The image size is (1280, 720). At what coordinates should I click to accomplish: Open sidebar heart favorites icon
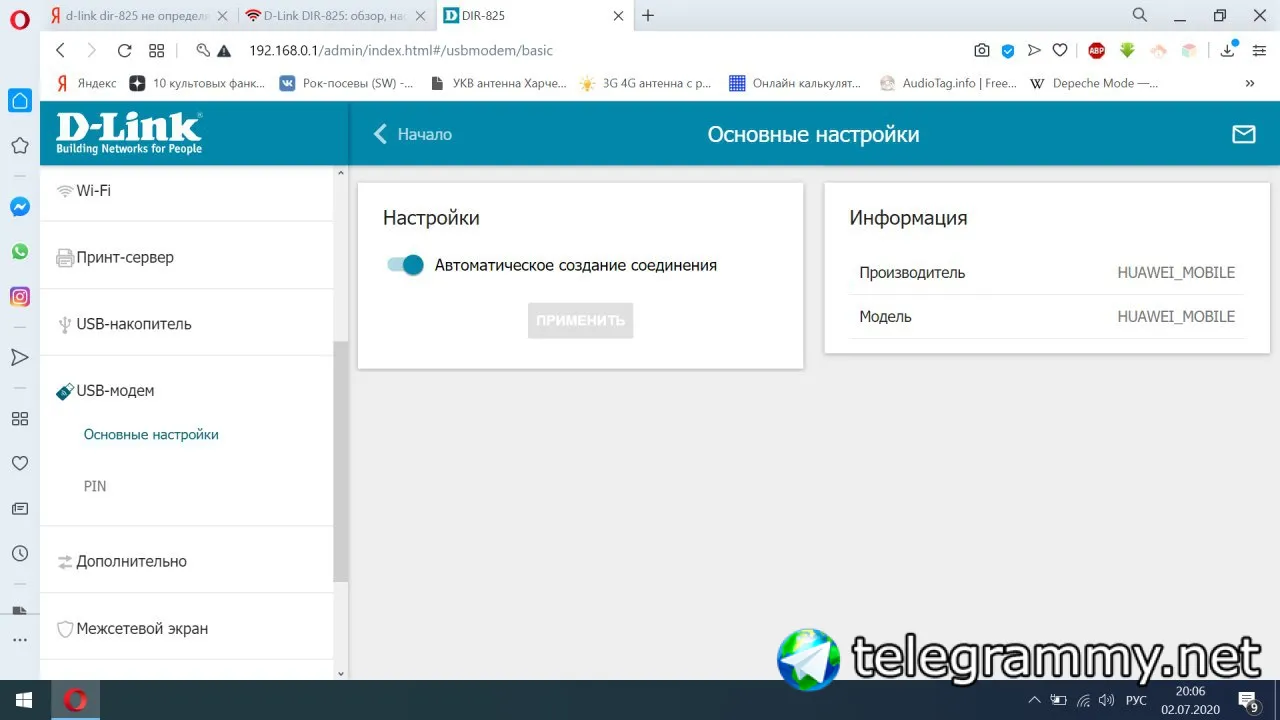coord(20,463)
